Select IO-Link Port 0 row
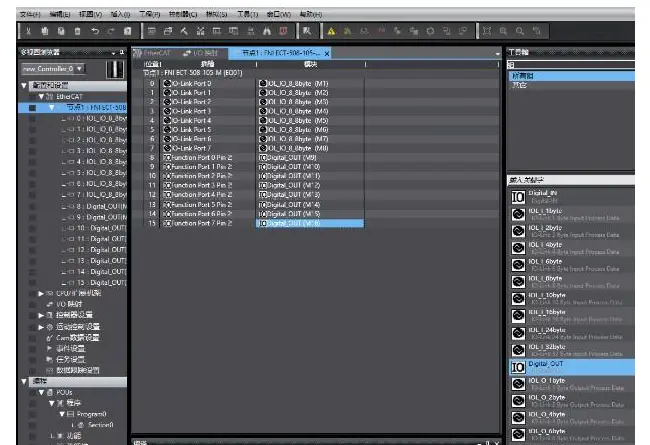 [188, 83]
